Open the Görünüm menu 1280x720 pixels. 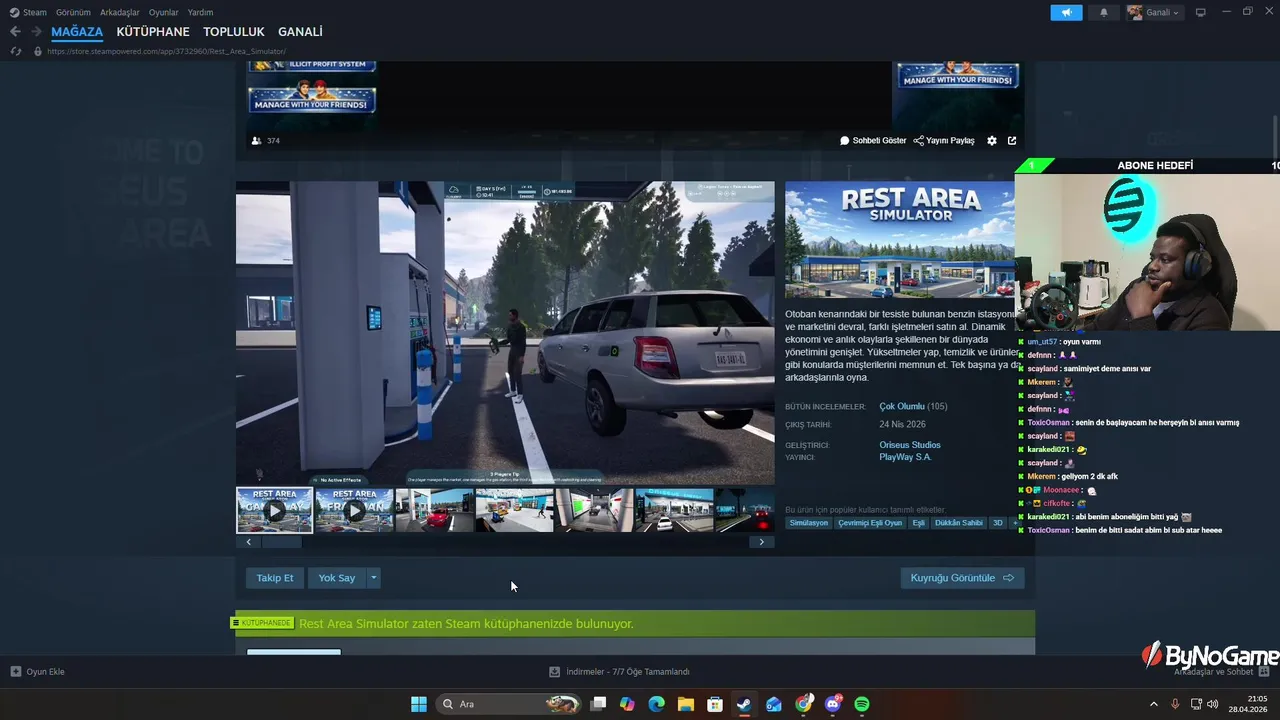click(x=73, y=12)
